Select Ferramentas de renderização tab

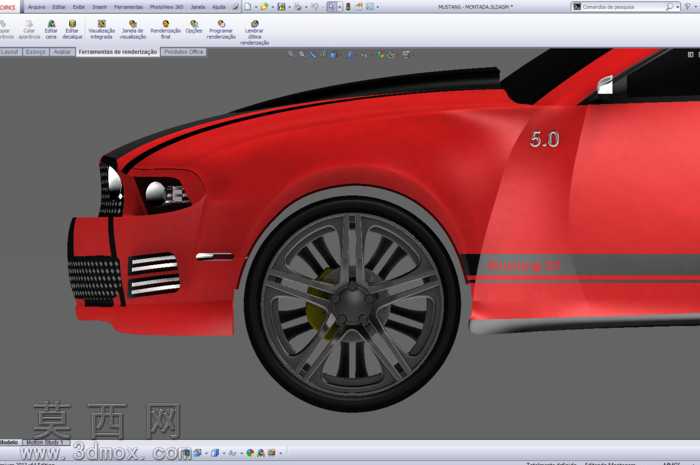(x=118, y=52)
